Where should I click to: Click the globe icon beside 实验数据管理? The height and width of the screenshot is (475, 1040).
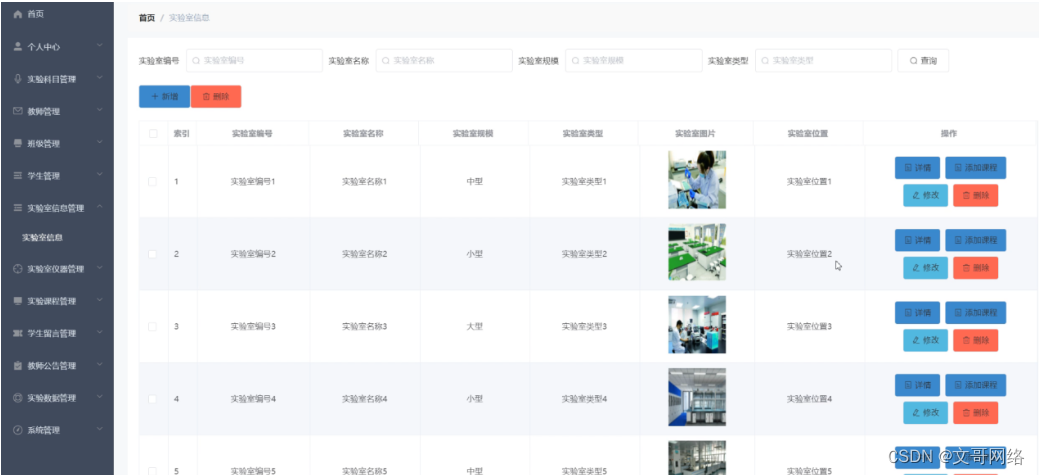[18, 398]
